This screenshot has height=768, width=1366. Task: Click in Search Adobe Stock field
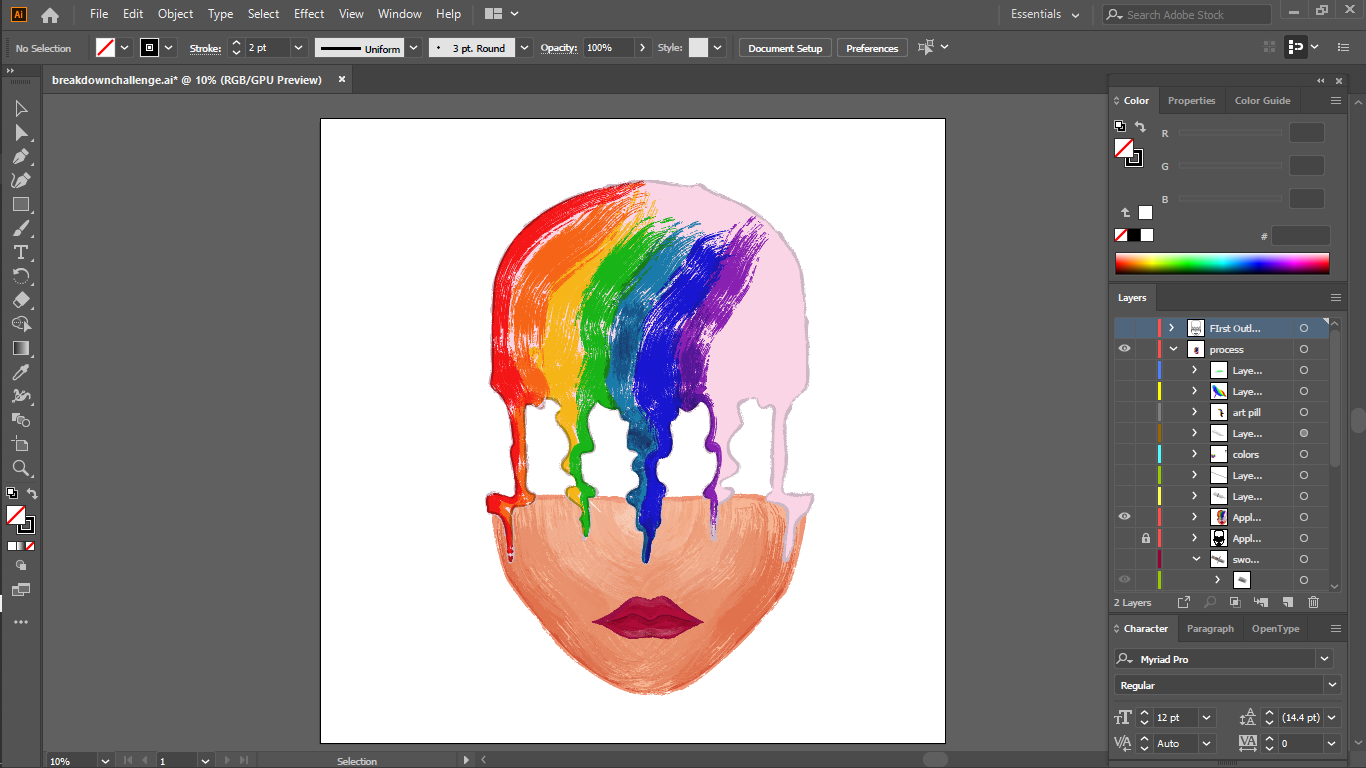click(1187, 15)
